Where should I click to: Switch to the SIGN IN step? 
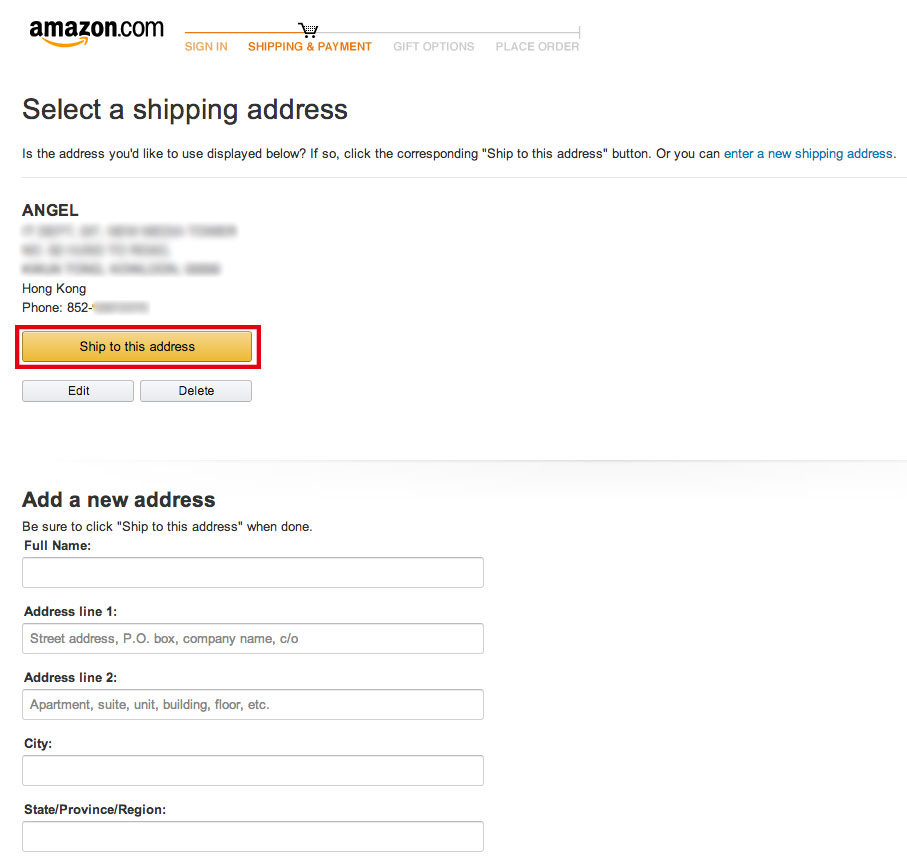coord(206,46)
